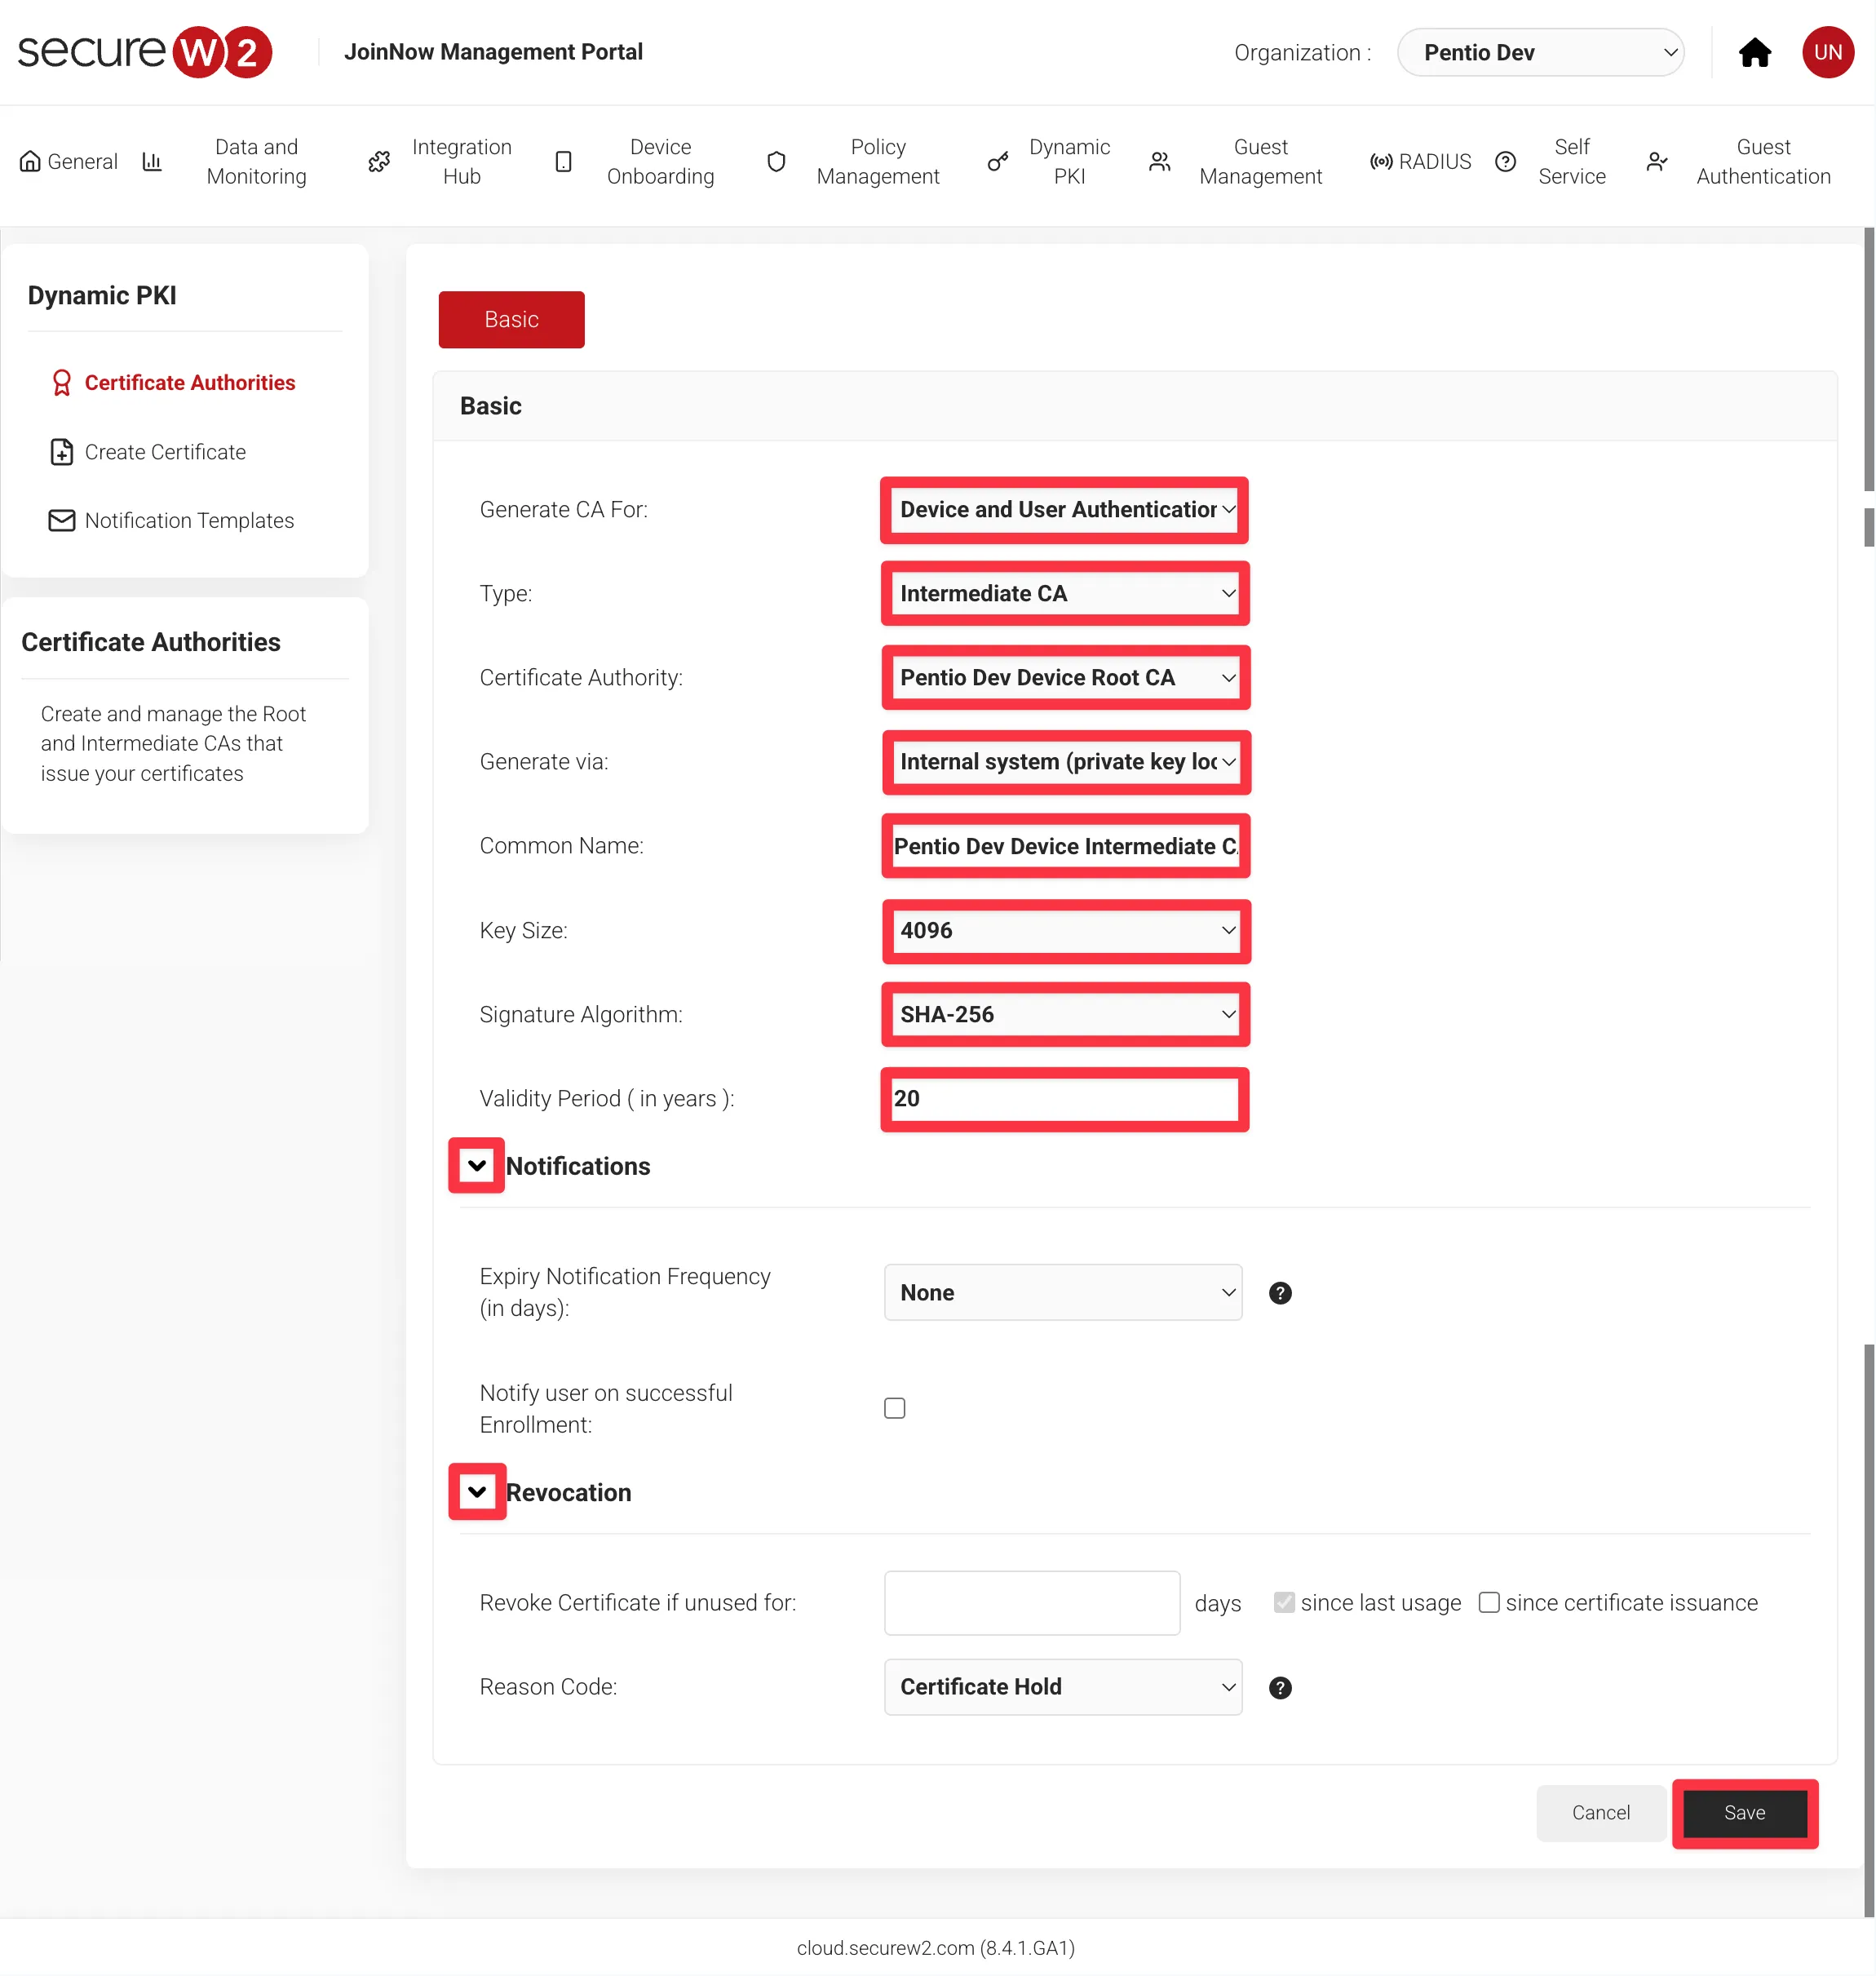This screenshot has height=1976, width=1876.
Task: Click the Notification Templates envelope icon
Action: coord(62,520)
